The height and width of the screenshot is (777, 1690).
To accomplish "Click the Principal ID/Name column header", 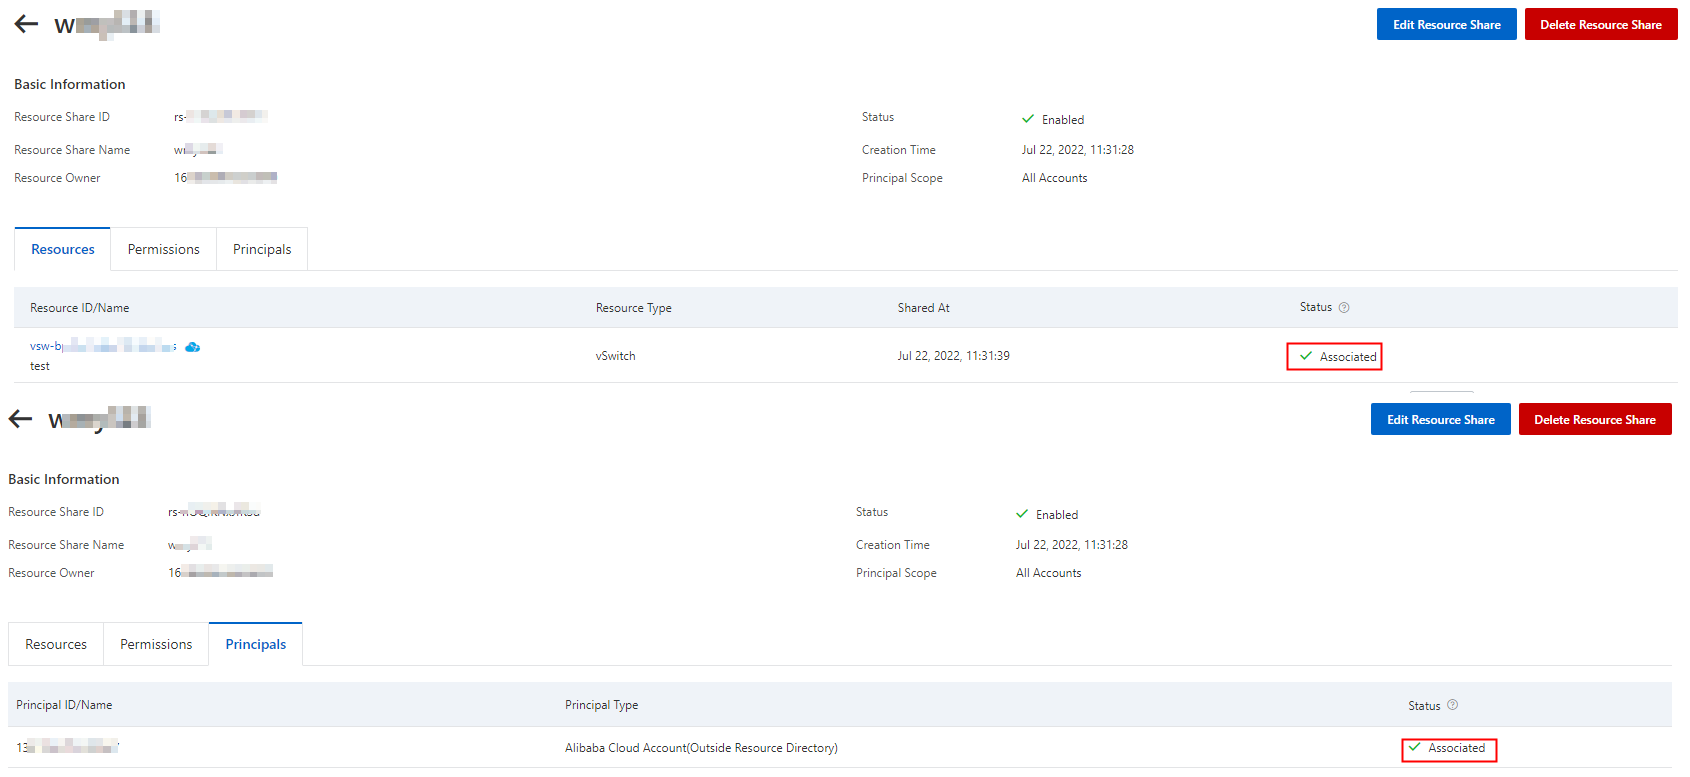I will [x=64, y=705].
